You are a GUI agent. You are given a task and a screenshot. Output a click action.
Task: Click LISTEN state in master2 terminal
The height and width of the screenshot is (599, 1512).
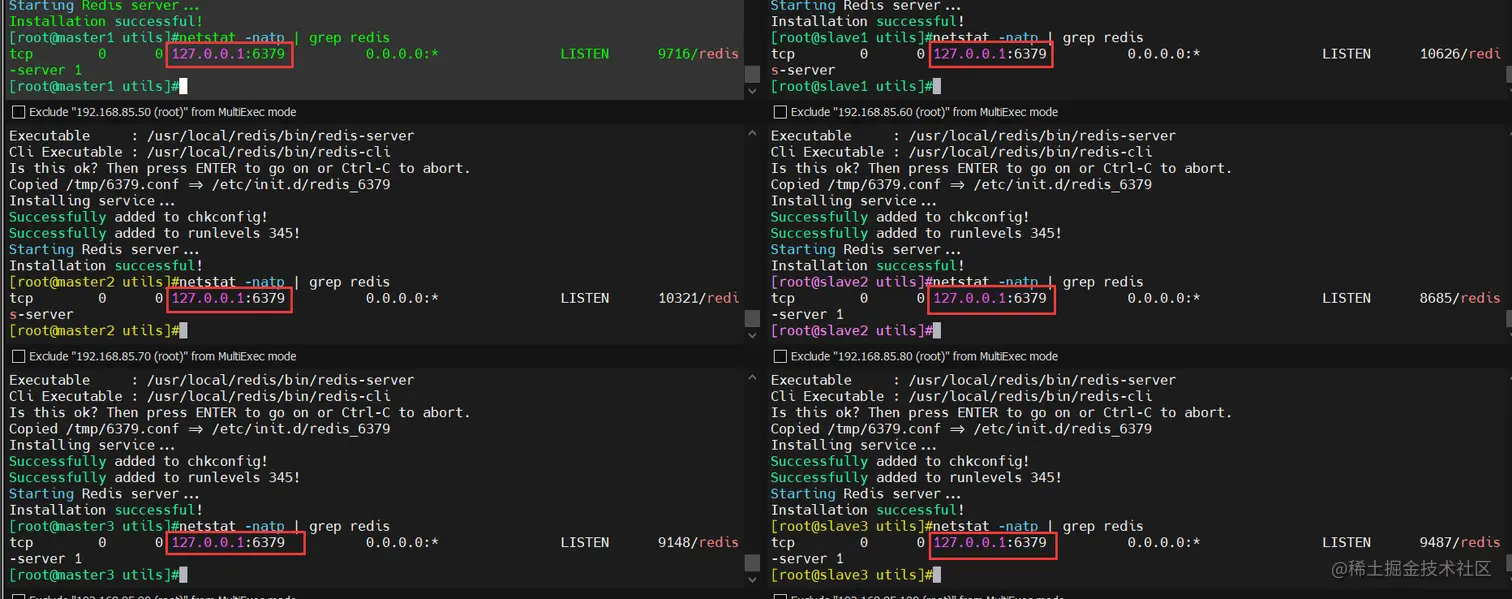tap(585, 298)
